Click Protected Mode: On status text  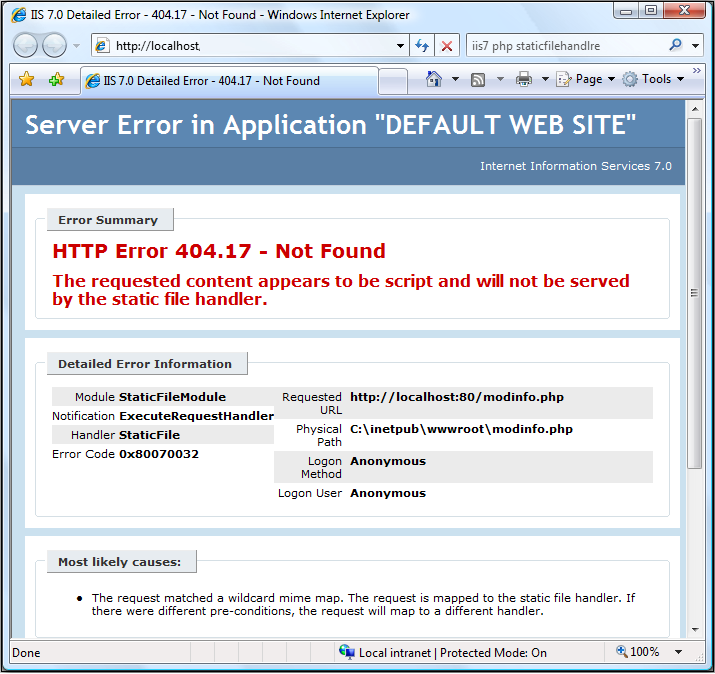pos(493,653)
